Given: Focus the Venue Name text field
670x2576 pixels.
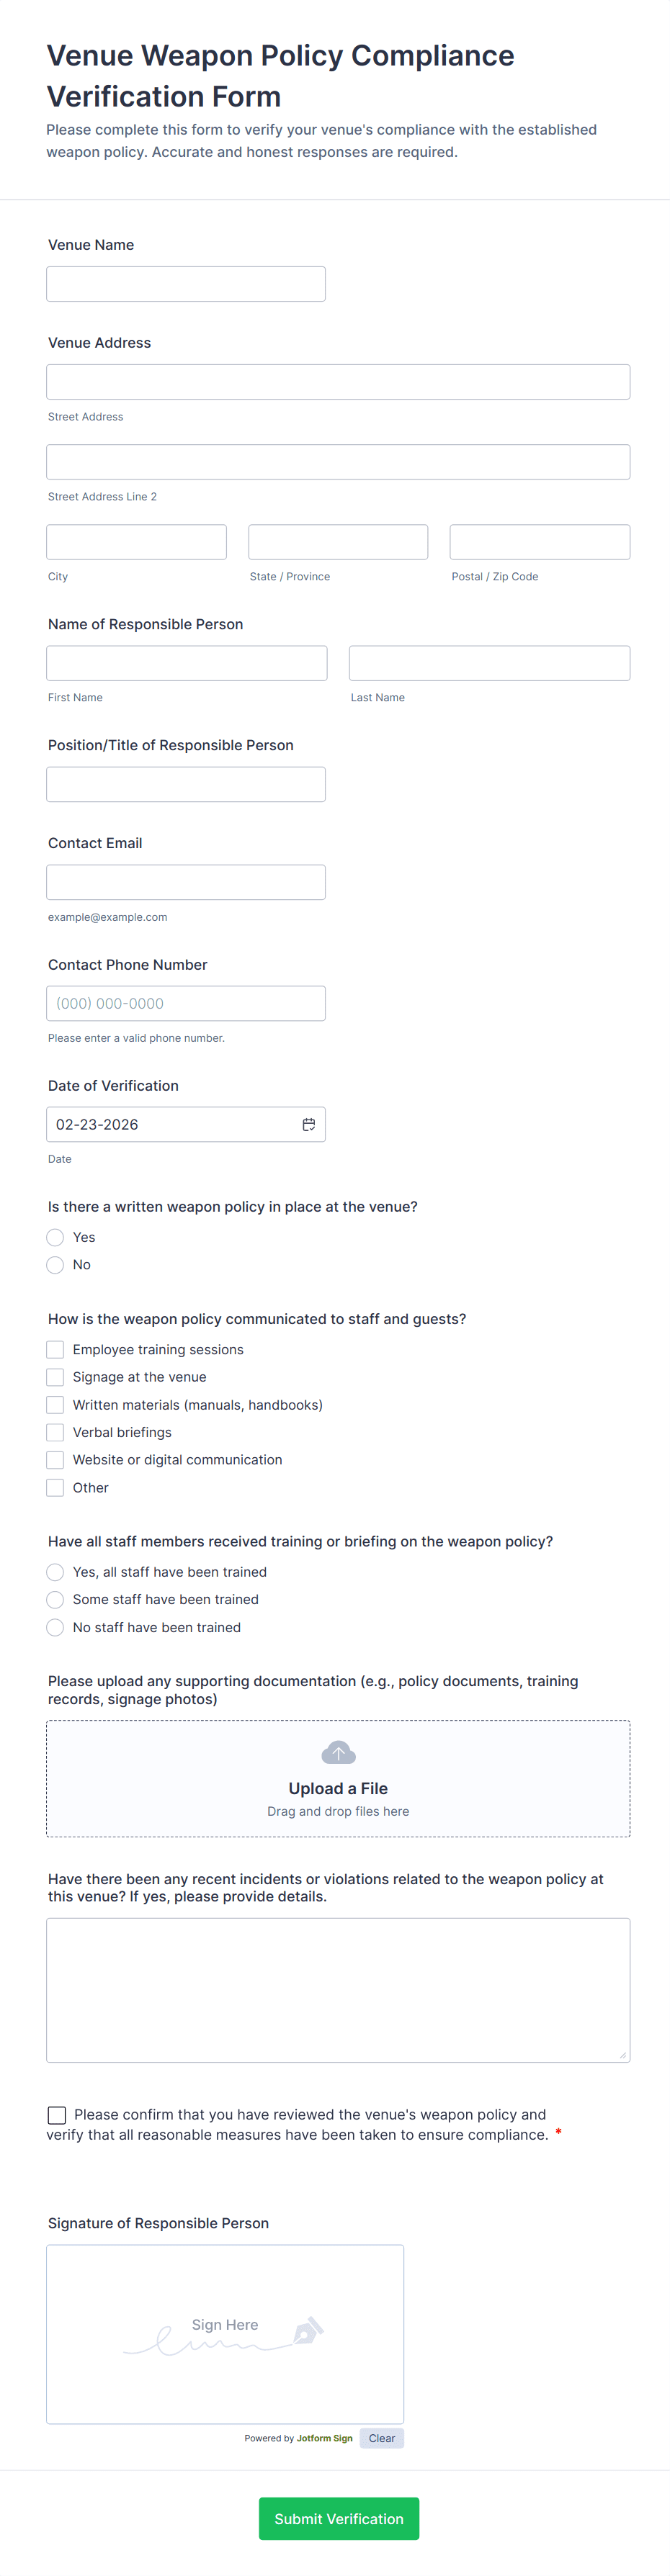Looking at the screenshot, I should coord(186,284).
